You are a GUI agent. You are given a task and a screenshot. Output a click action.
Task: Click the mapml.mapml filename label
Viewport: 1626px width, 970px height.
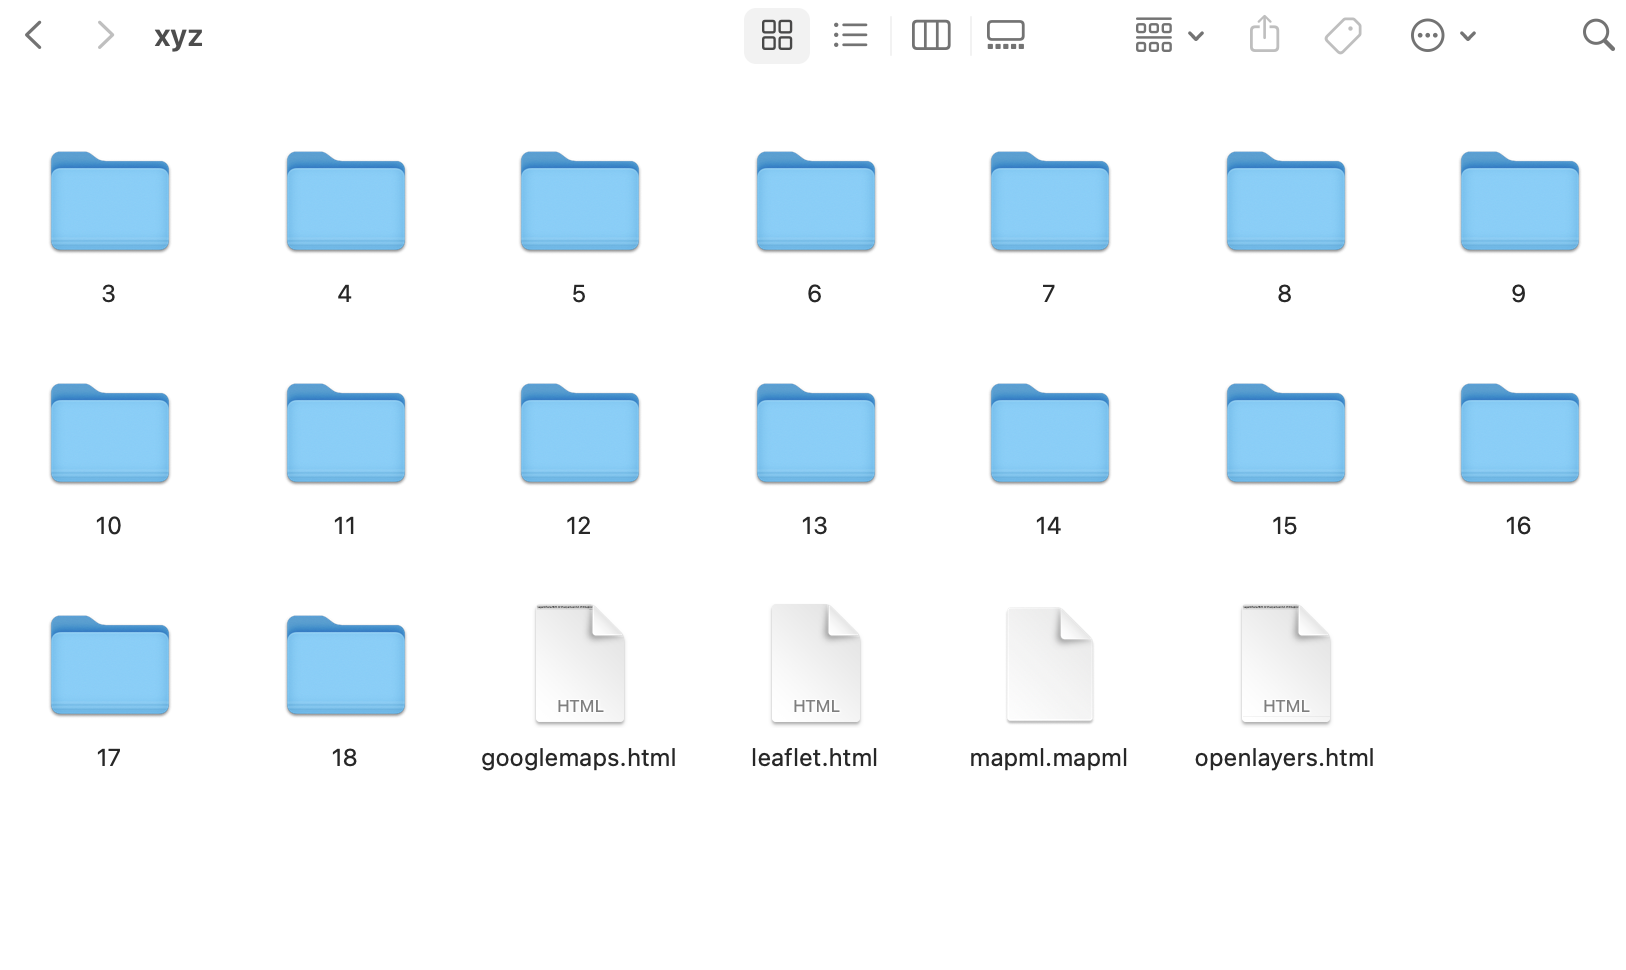click(1049, 758)
